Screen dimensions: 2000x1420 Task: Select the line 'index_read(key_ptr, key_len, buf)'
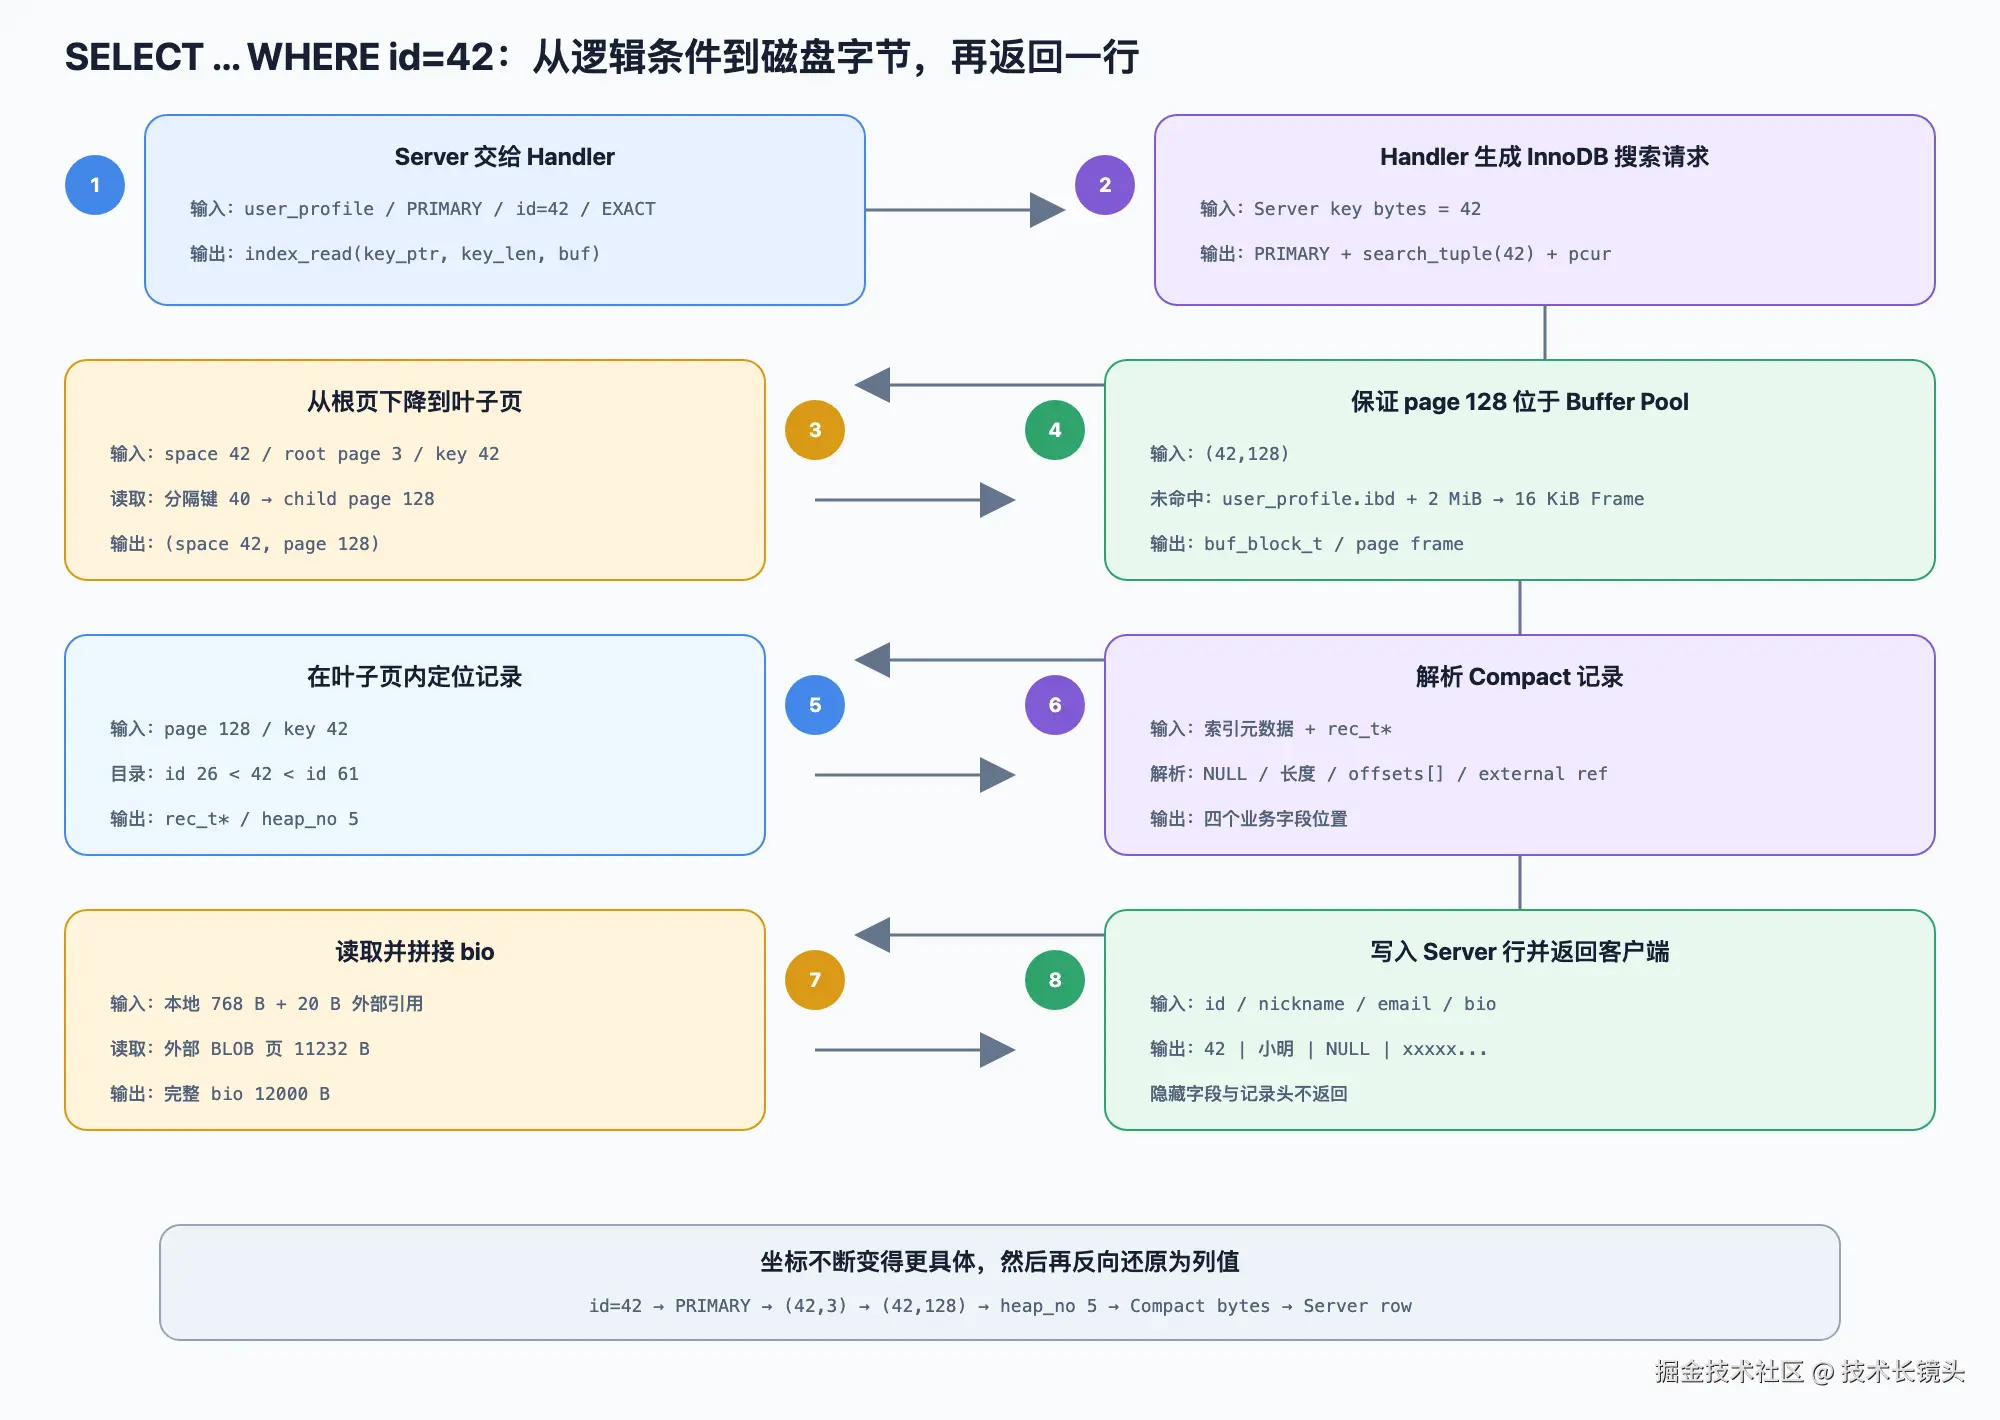pos(422,254)
